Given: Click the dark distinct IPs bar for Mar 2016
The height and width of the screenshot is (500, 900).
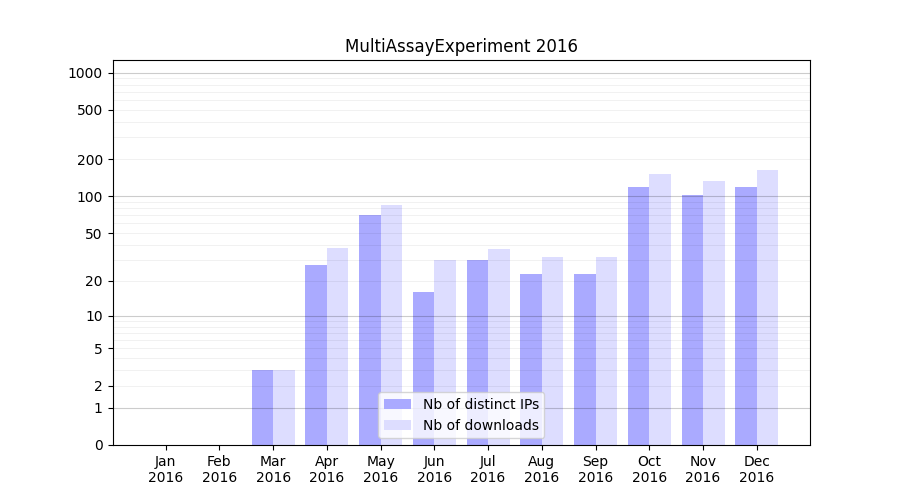Looking at the screenshot, I should pos(262,407).
